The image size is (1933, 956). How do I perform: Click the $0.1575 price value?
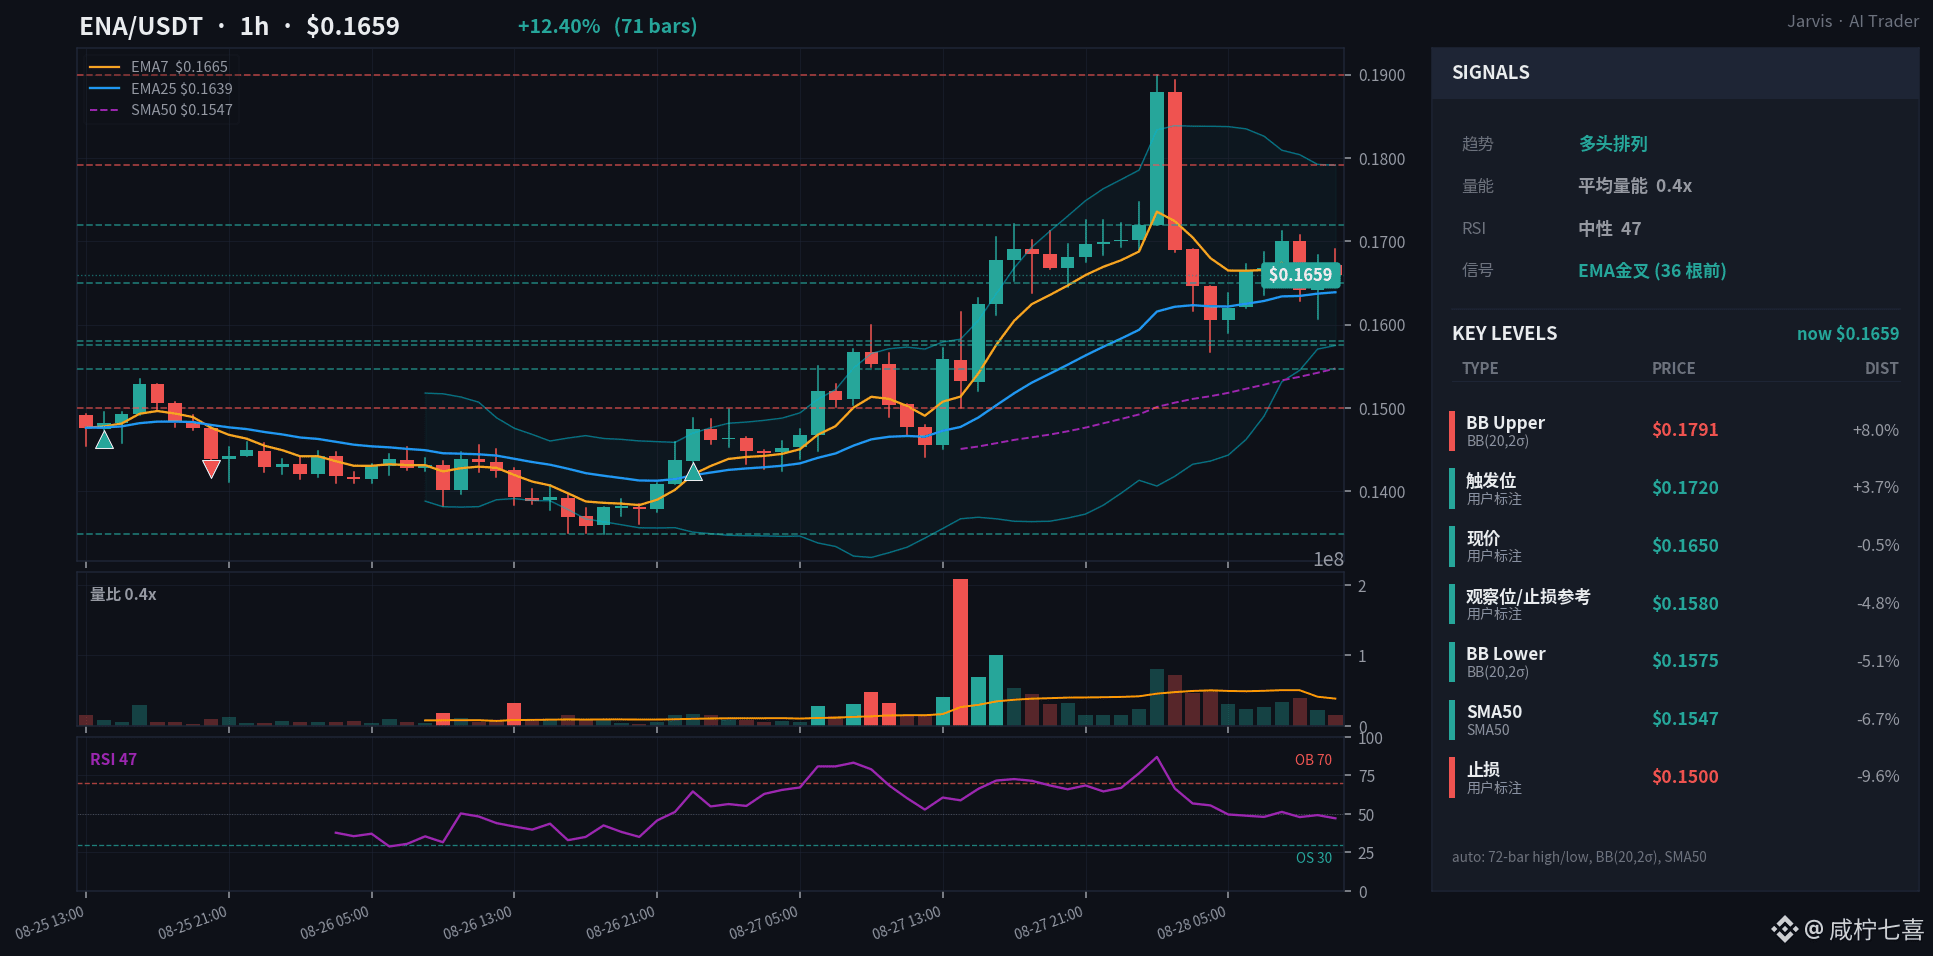[x=1685, y=661]
